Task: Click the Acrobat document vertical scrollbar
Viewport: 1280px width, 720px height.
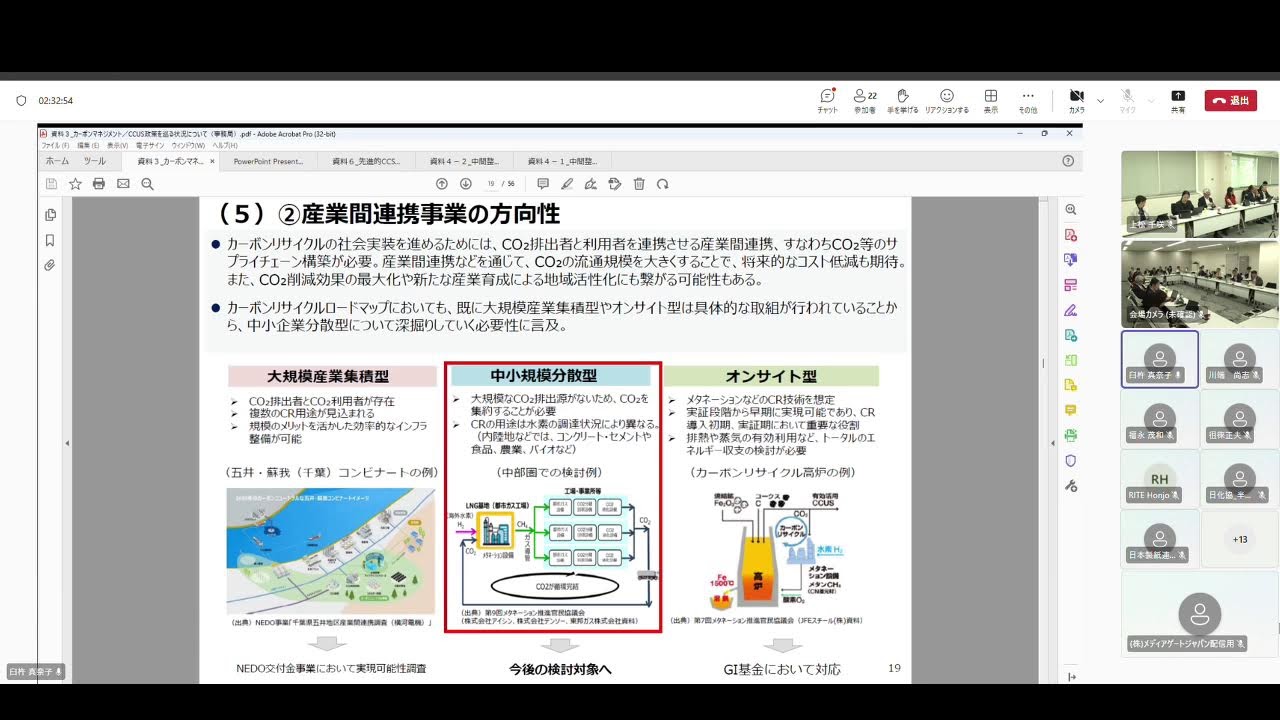Action: point(1043,440)
